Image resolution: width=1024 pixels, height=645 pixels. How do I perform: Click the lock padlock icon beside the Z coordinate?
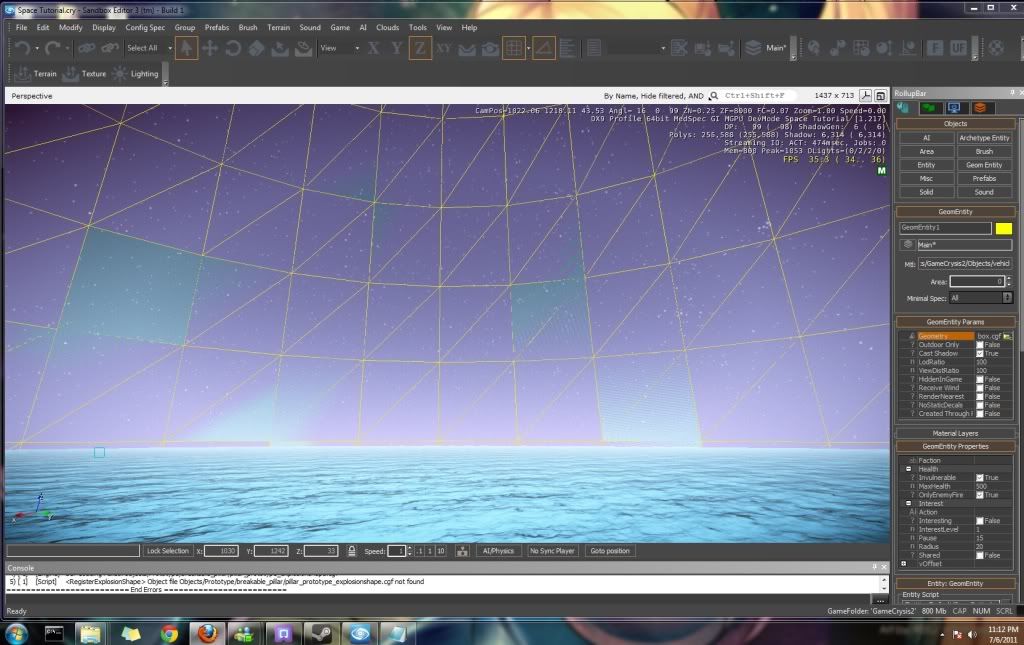coord(351,551)
